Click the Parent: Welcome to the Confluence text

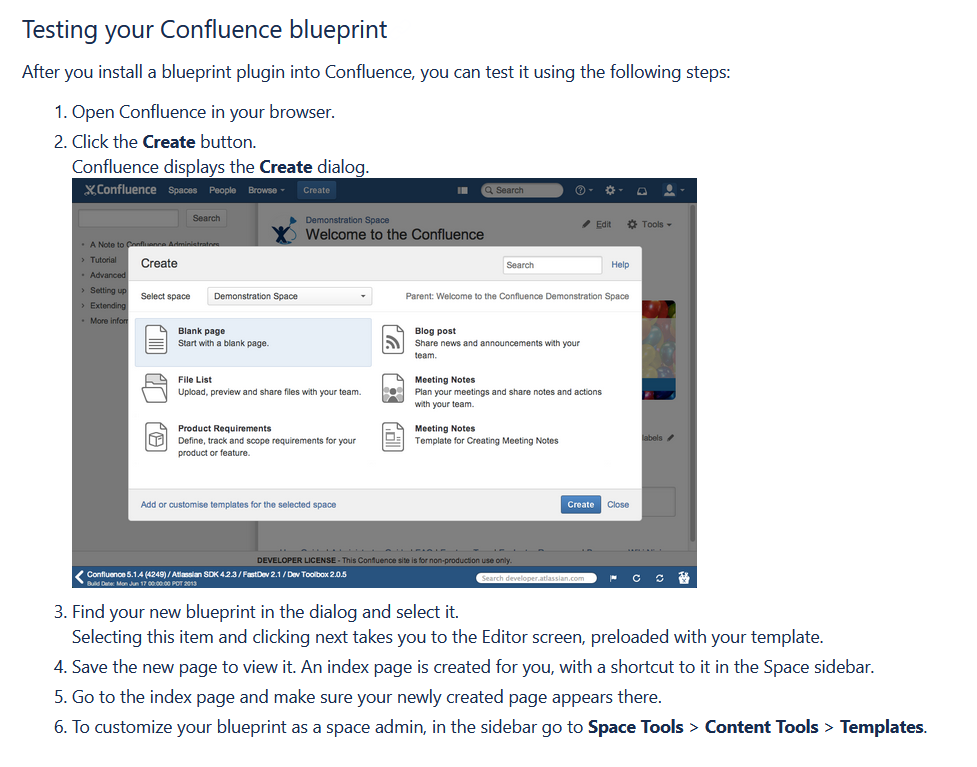[517, 296]
